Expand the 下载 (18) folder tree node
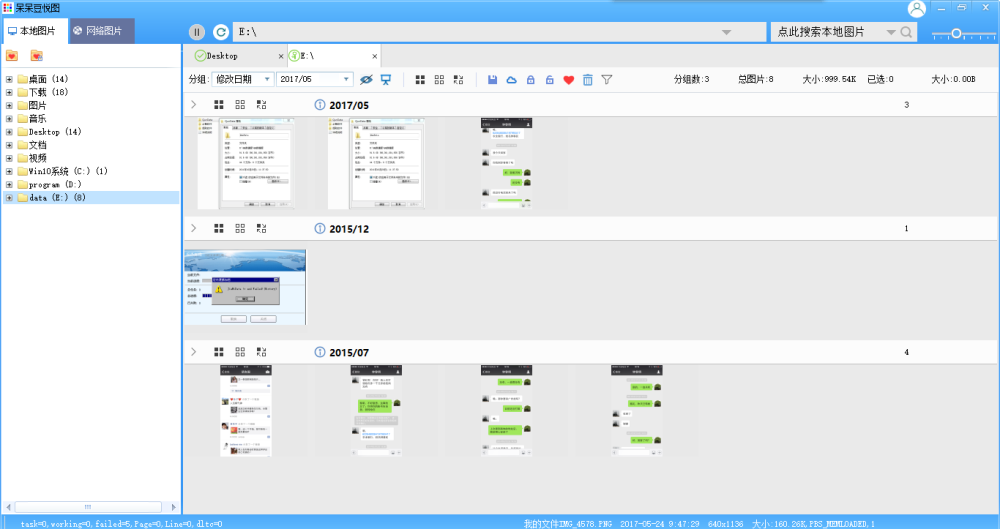This screenshot has height=529, width=1000. click(9, 92)
